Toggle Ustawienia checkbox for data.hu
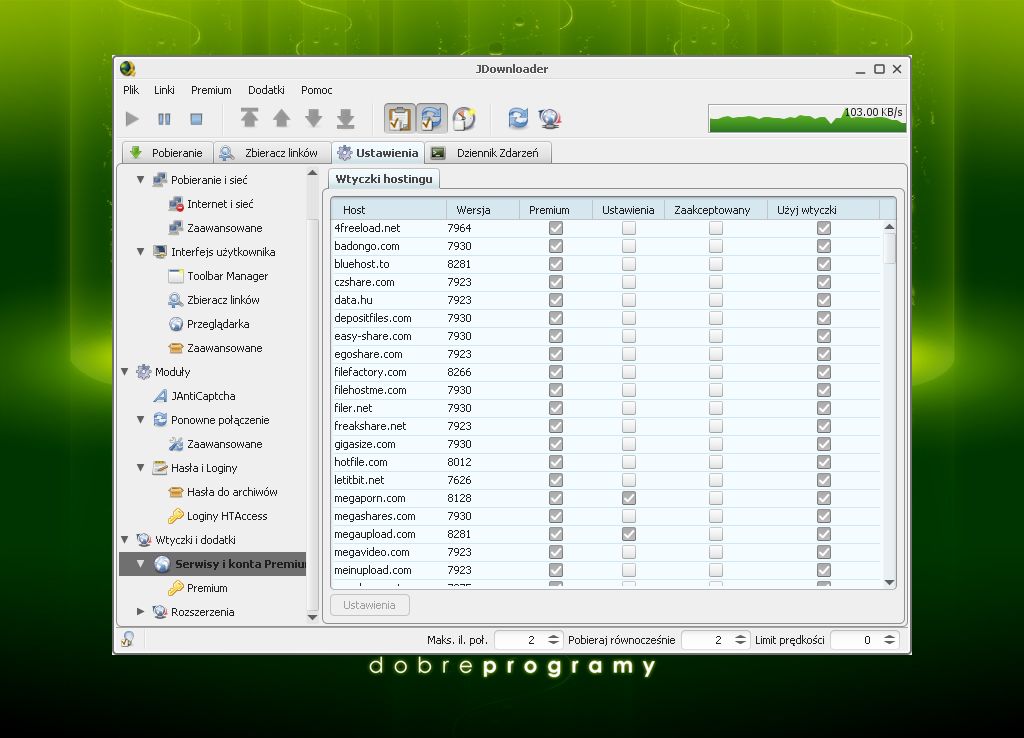 (x=629, y=300)
